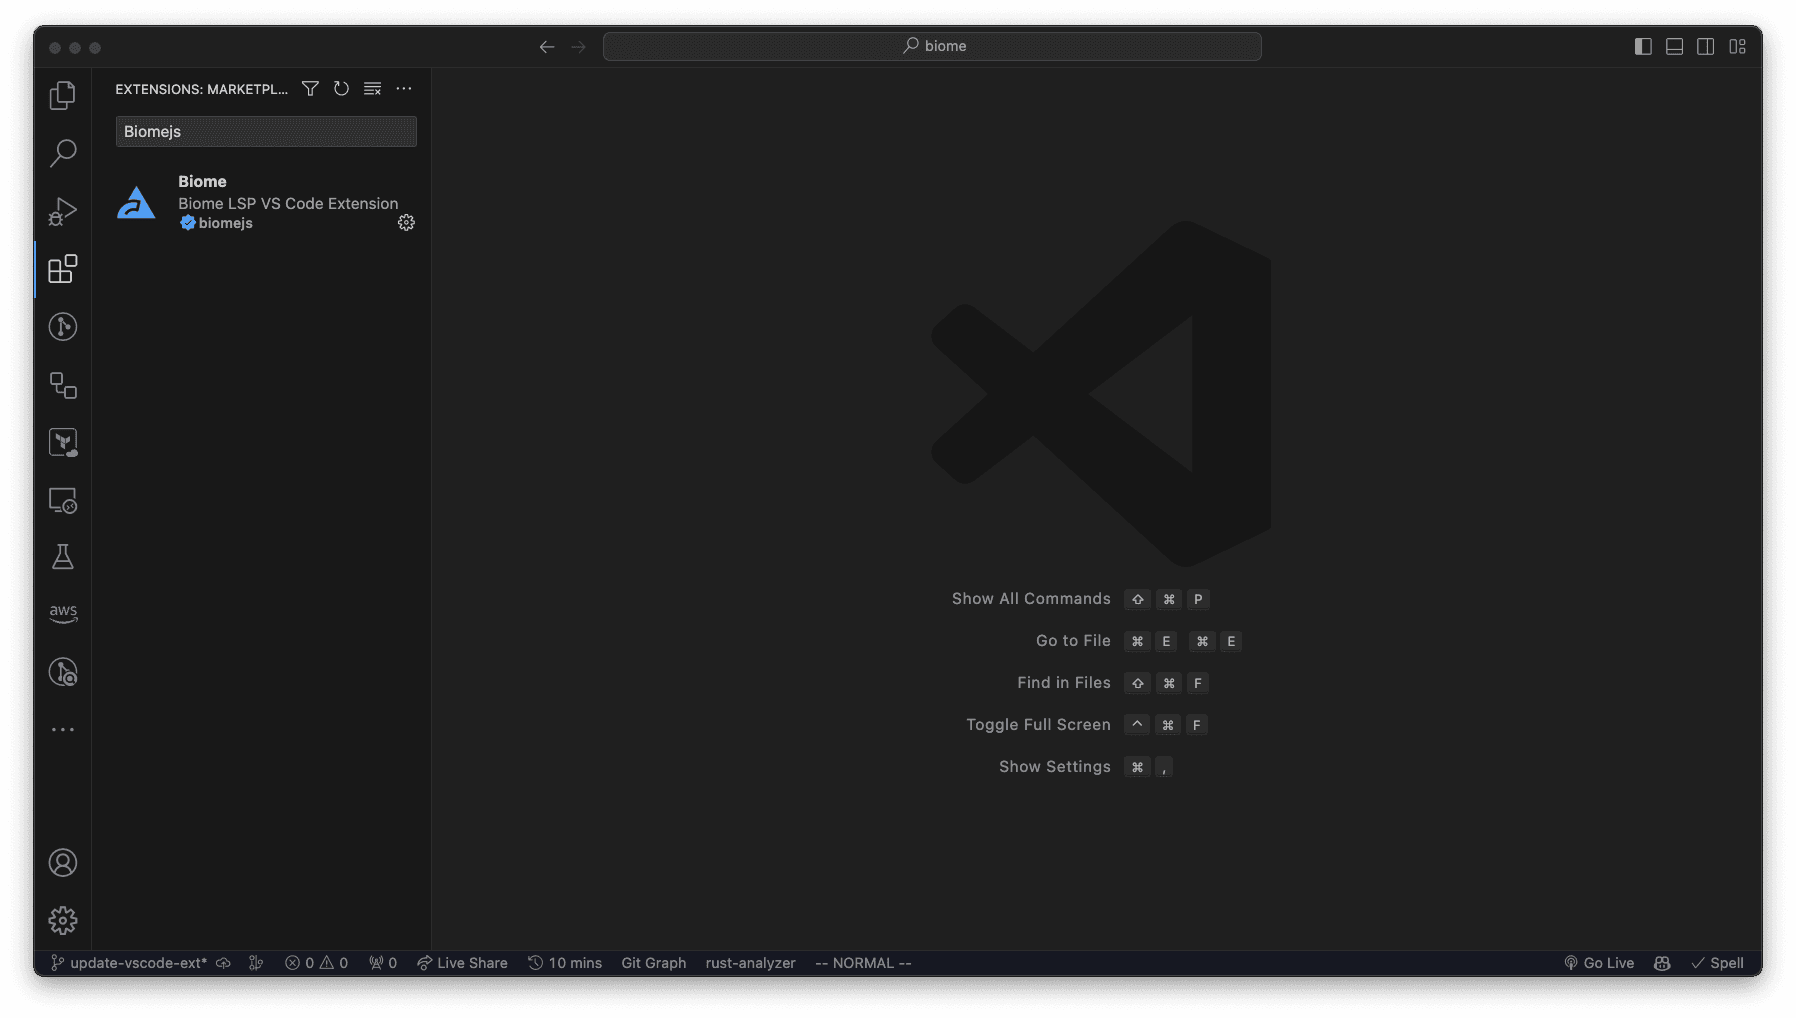
Task: Open the Accounts menu icon
Action: point(63,863)
